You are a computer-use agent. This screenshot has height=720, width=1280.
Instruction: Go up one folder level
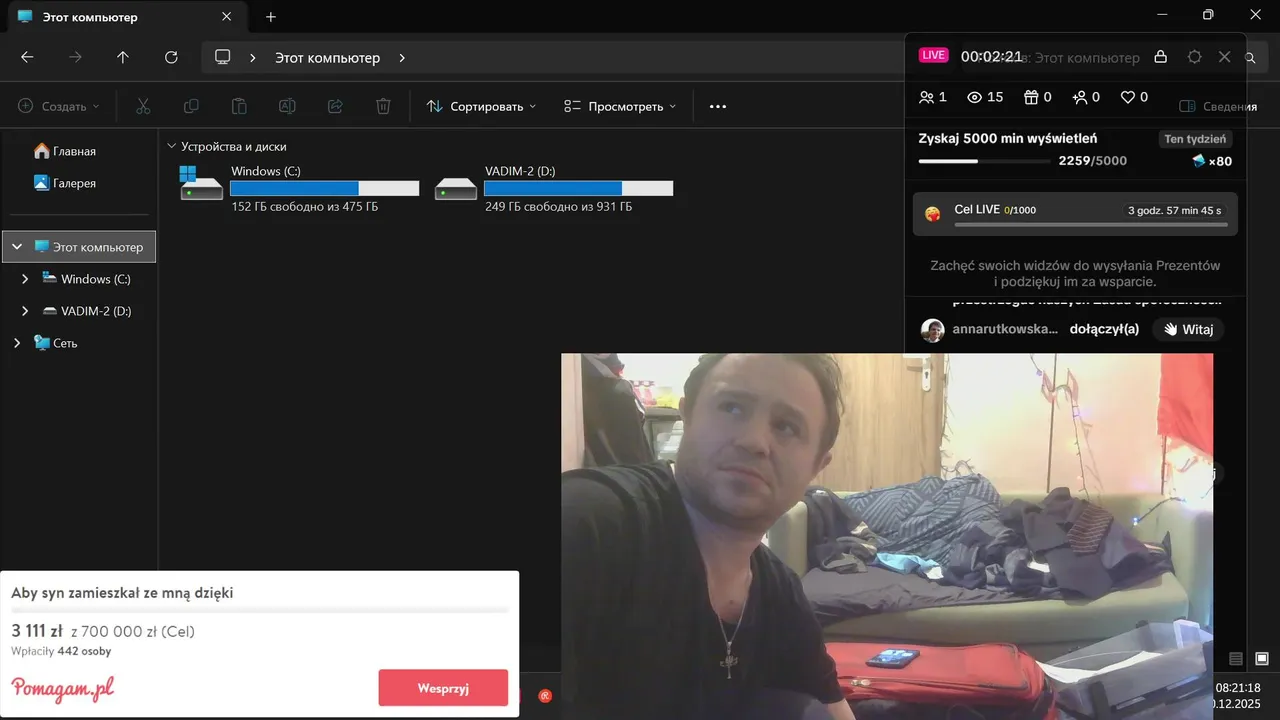coord(123,58)
